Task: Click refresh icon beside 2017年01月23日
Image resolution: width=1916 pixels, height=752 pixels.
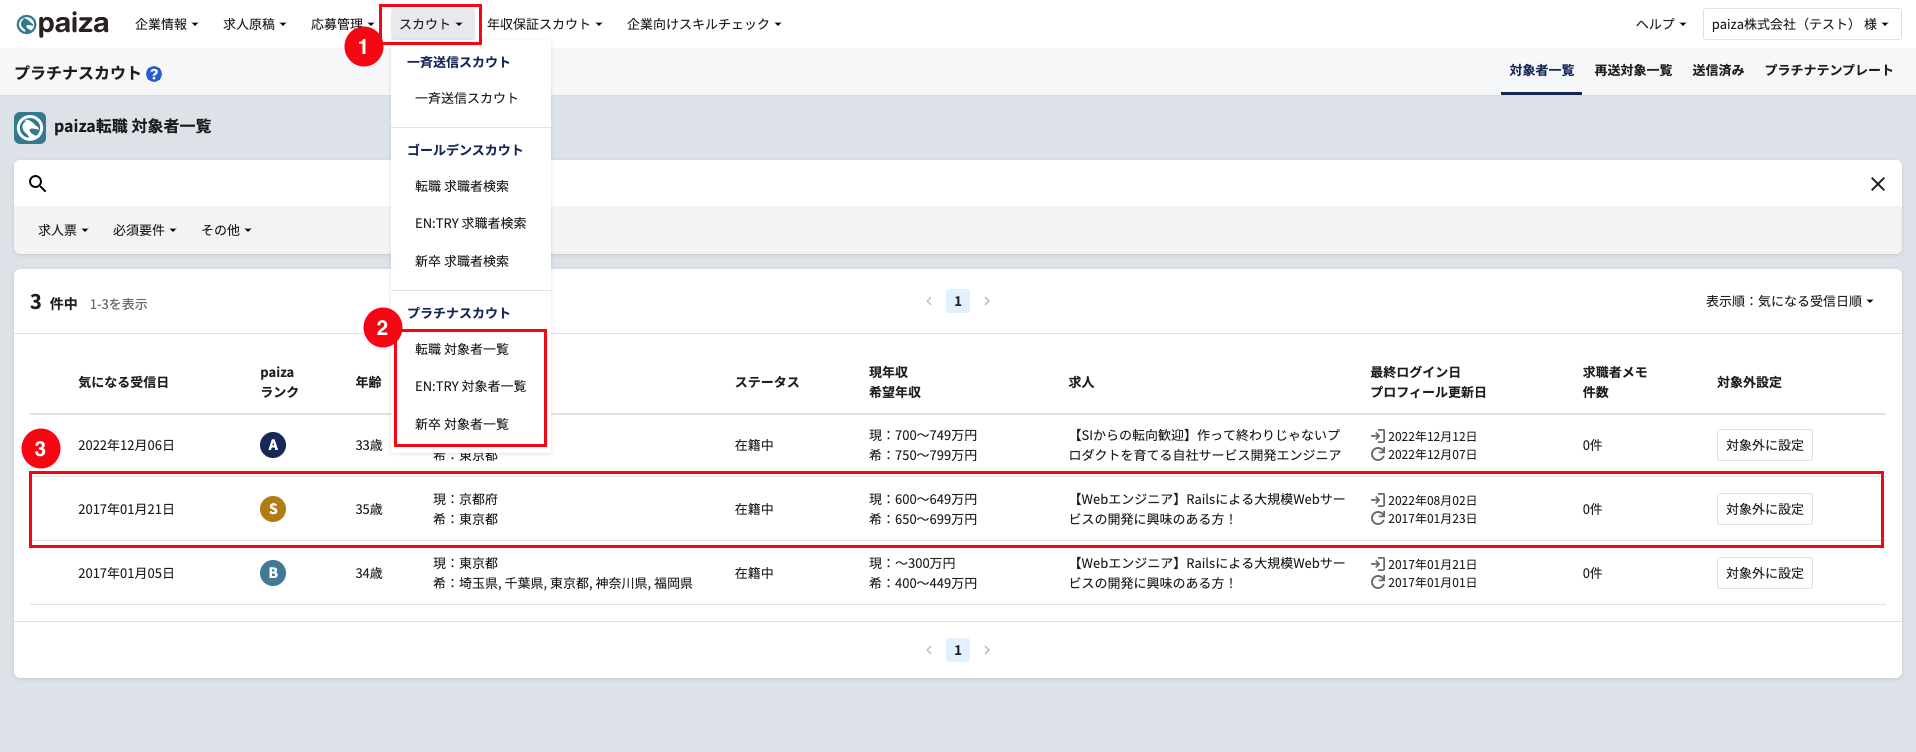Action: coord(1378,518)
